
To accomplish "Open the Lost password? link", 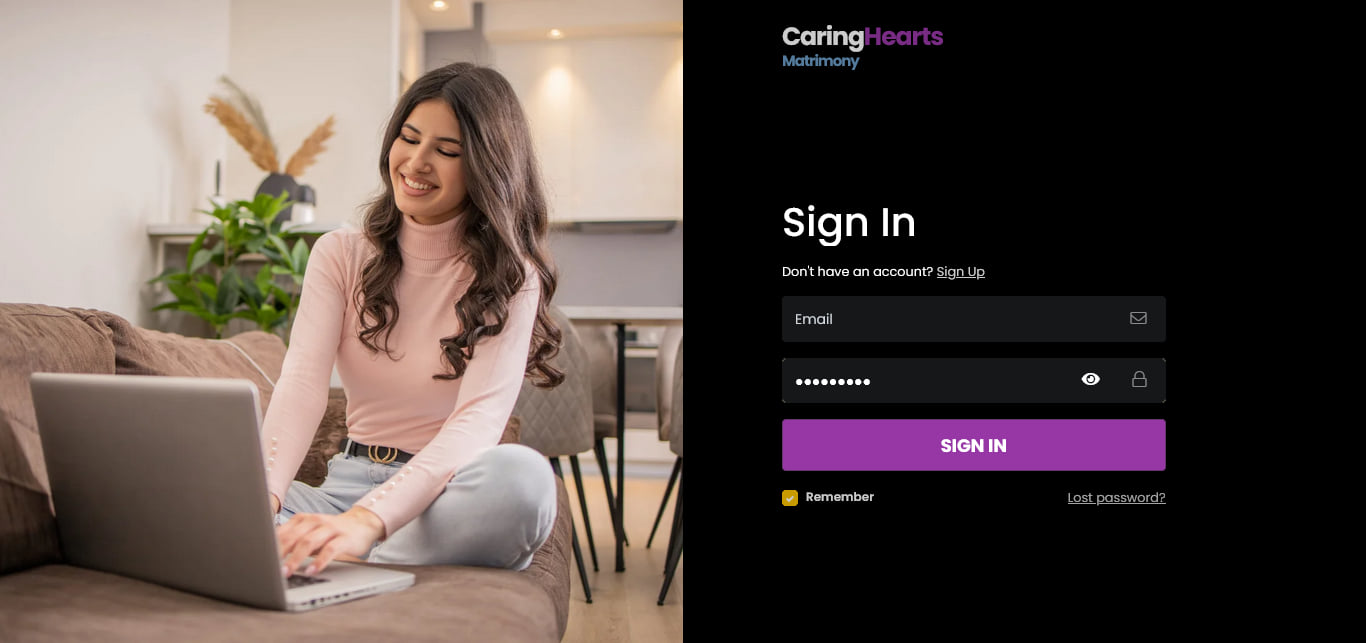I will 1116,497.
